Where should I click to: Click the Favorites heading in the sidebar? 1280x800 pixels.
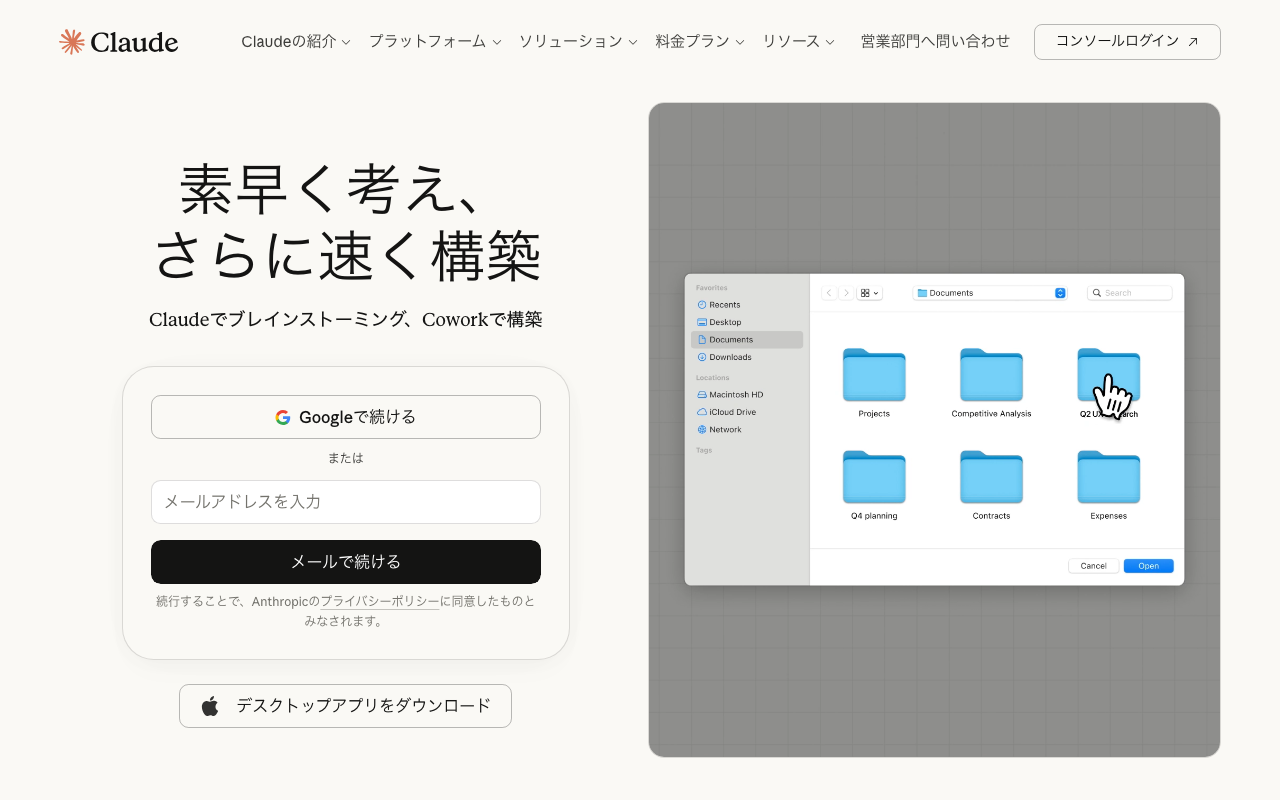[x=712, y=288]
